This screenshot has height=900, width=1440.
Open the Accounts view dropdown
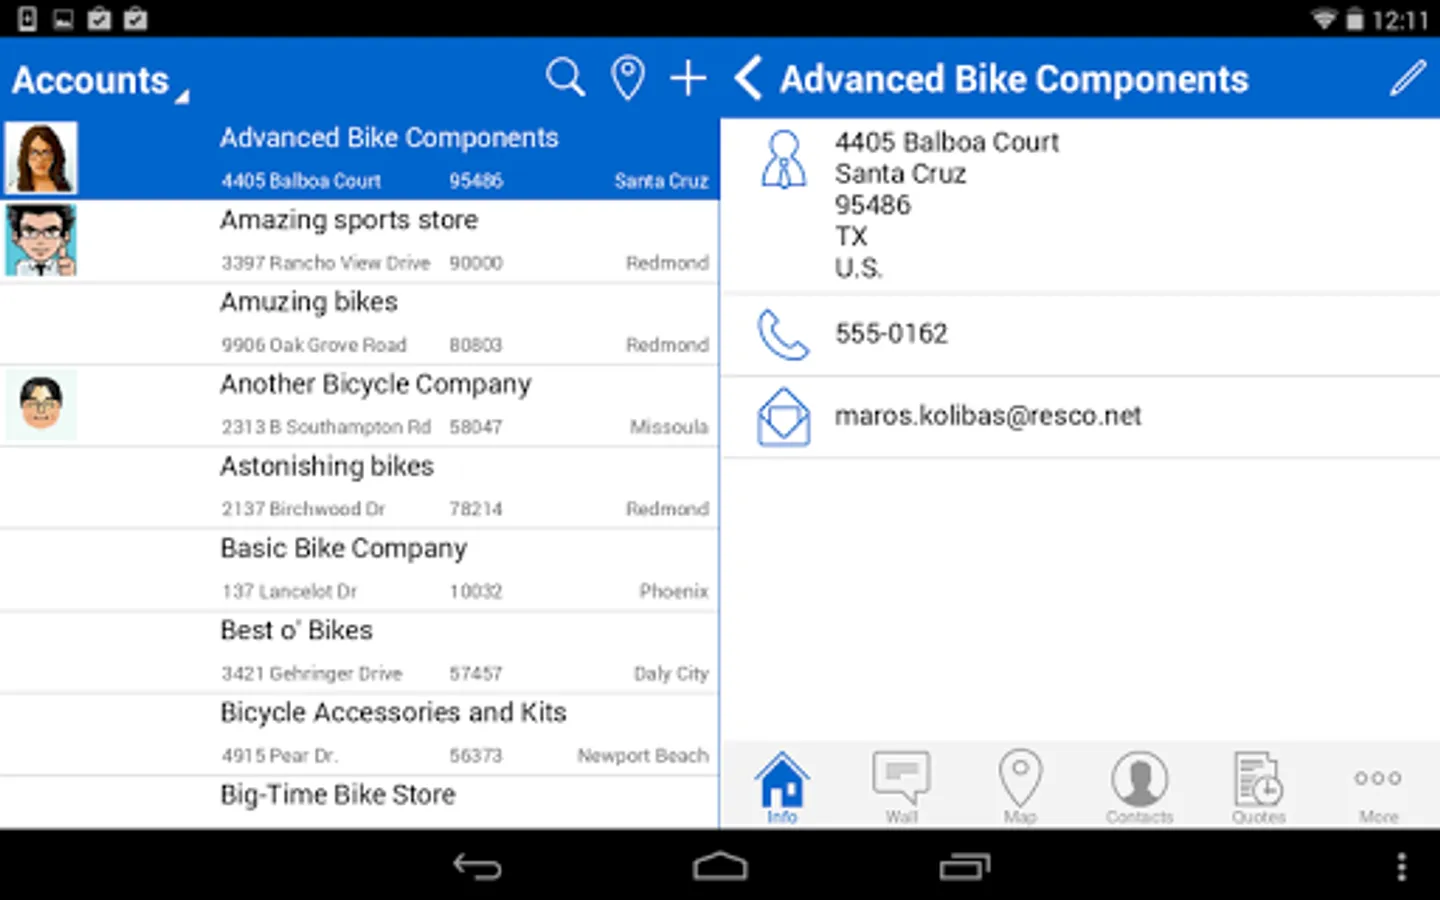(x=100, y=81)
